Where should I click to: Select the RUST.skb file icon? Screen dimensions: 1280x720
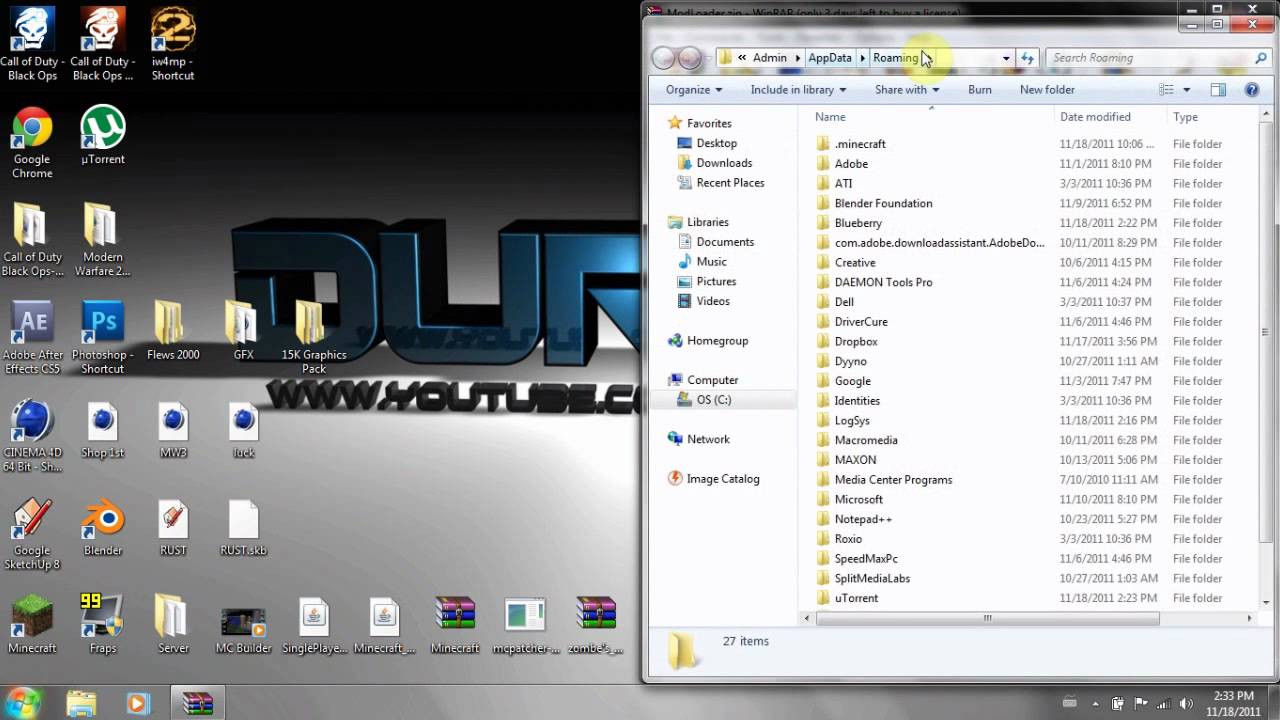point(243,528)
